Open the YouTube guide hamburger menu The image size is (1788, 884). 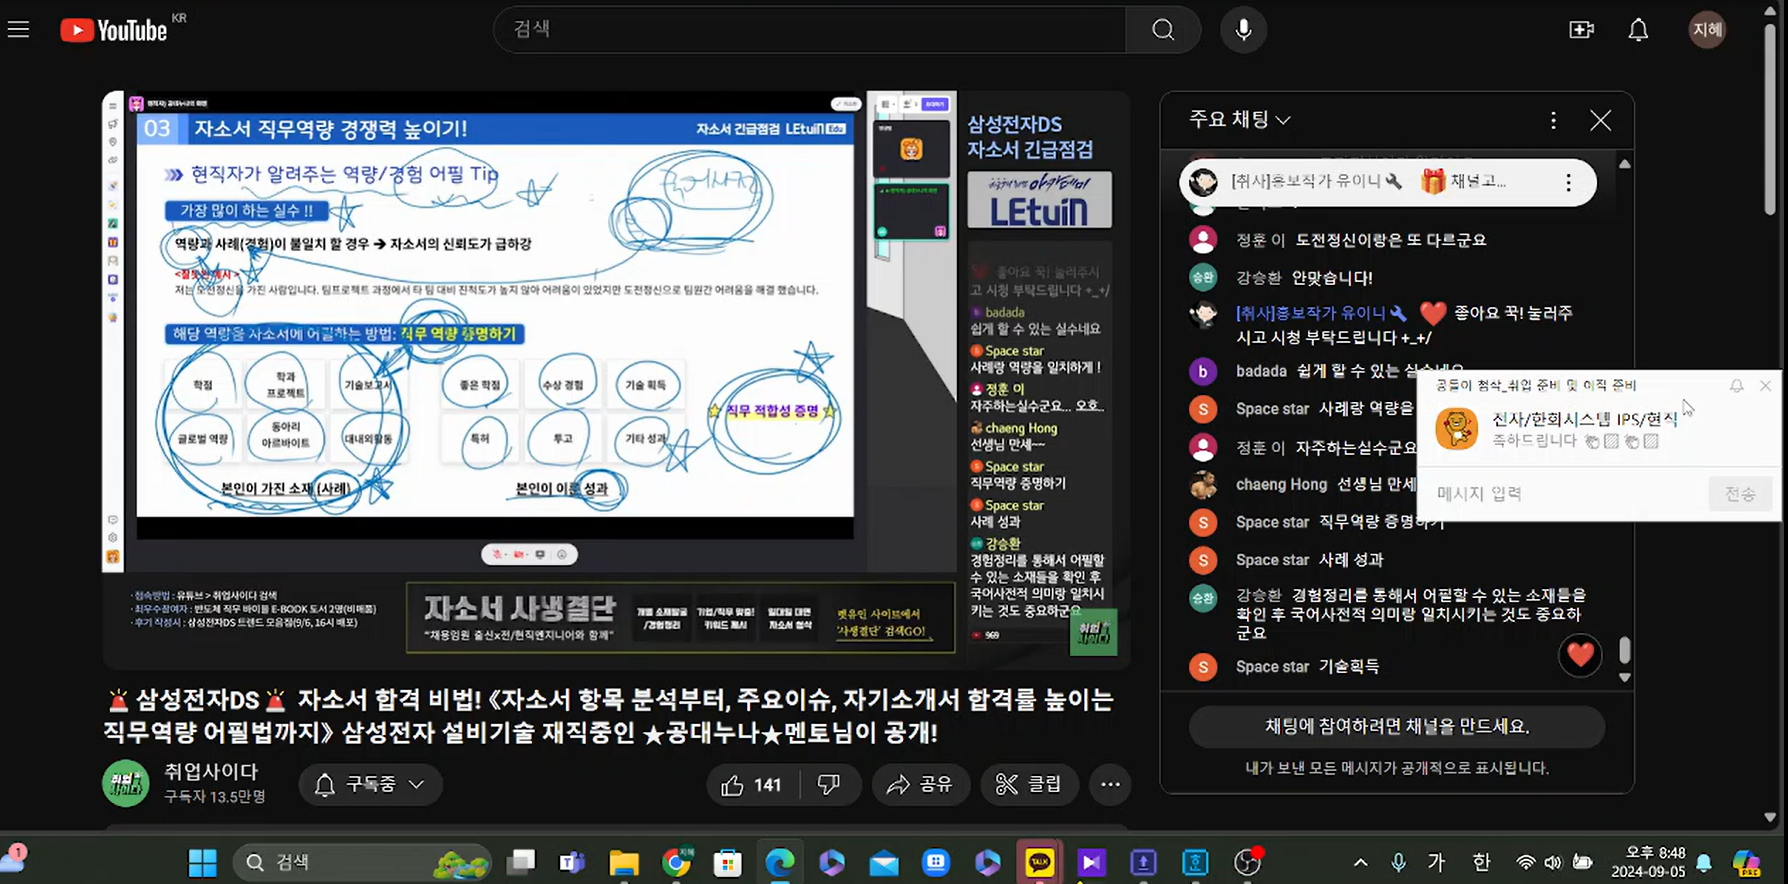point(19,29)
